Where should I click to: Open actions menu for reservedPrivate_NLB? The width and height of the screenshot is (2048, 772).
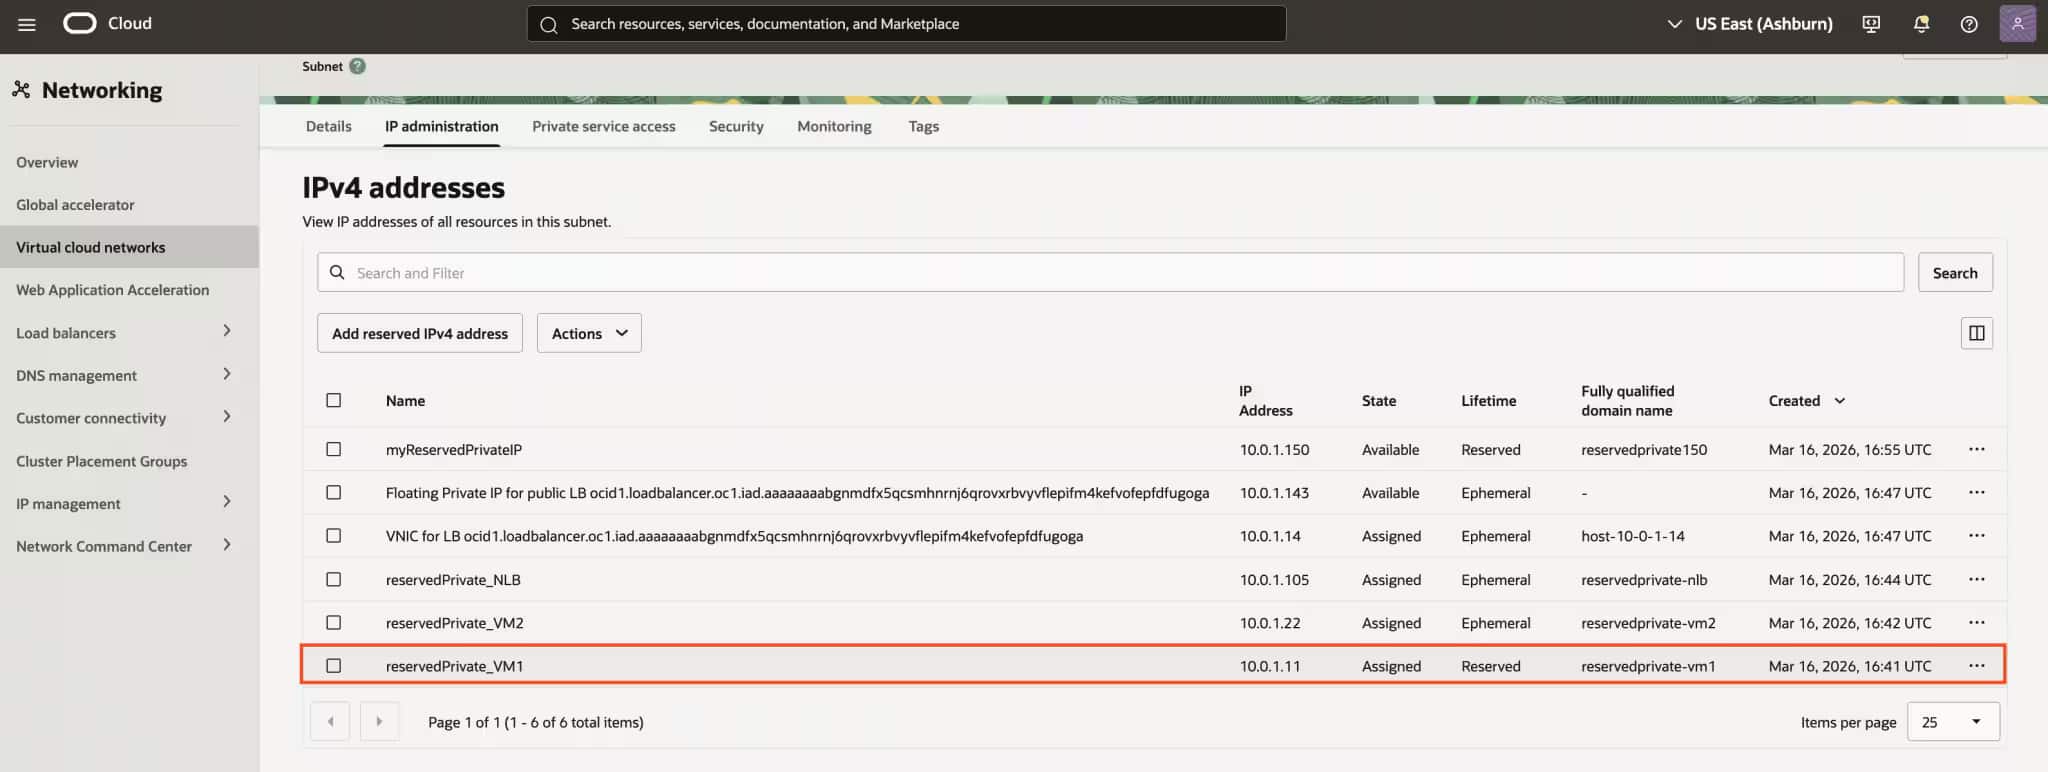click(1976, 579)
